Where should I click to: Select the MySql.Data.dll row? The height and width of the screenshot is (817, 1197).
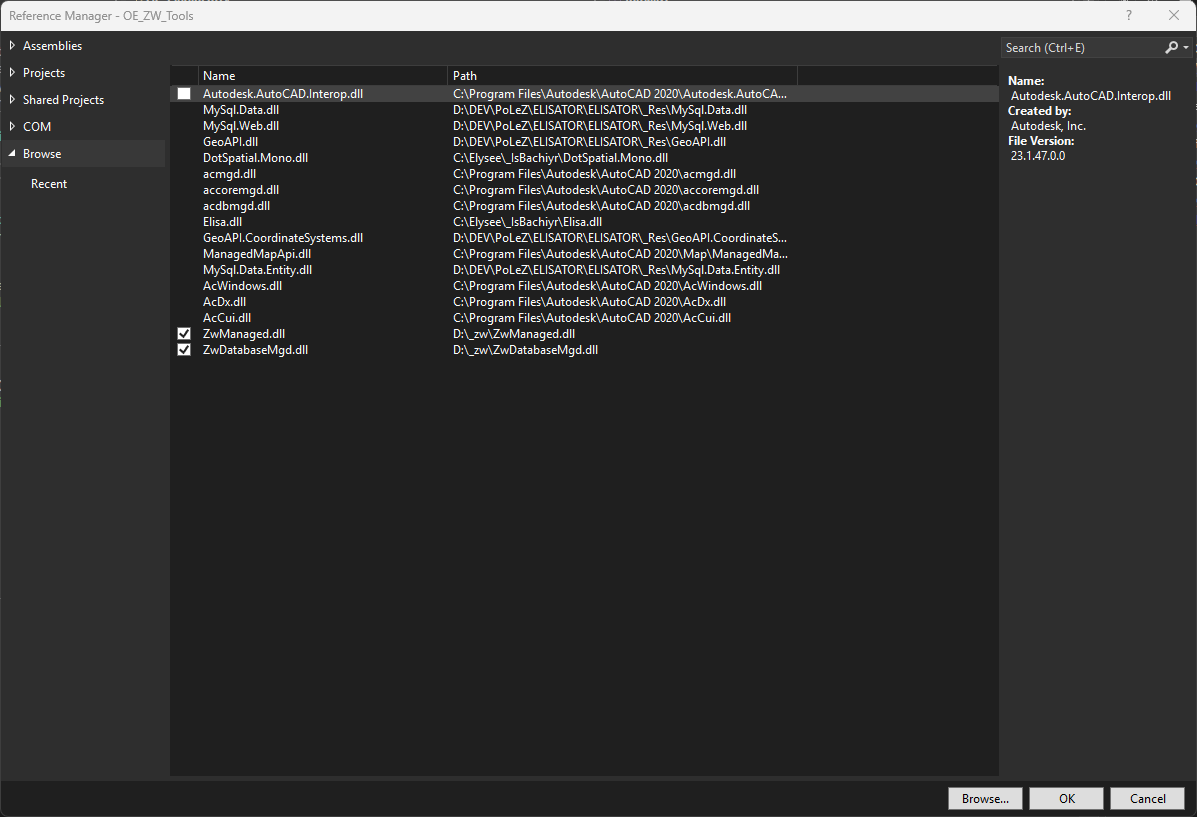[584, 110]
